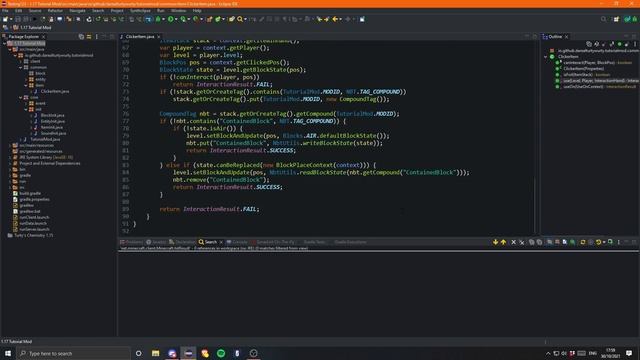
Task: Open the Run menu
Action: [160, 11]
